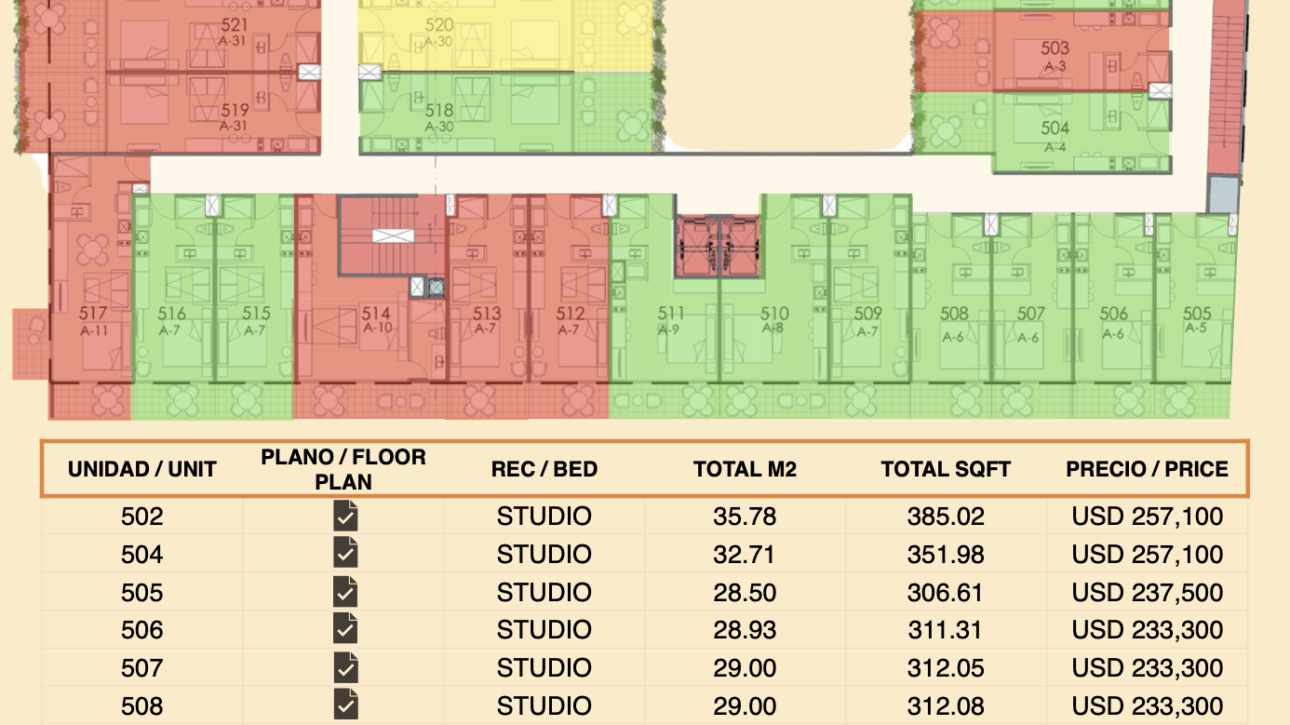Select green unit 518 on the floor map

tap(505, 112)
